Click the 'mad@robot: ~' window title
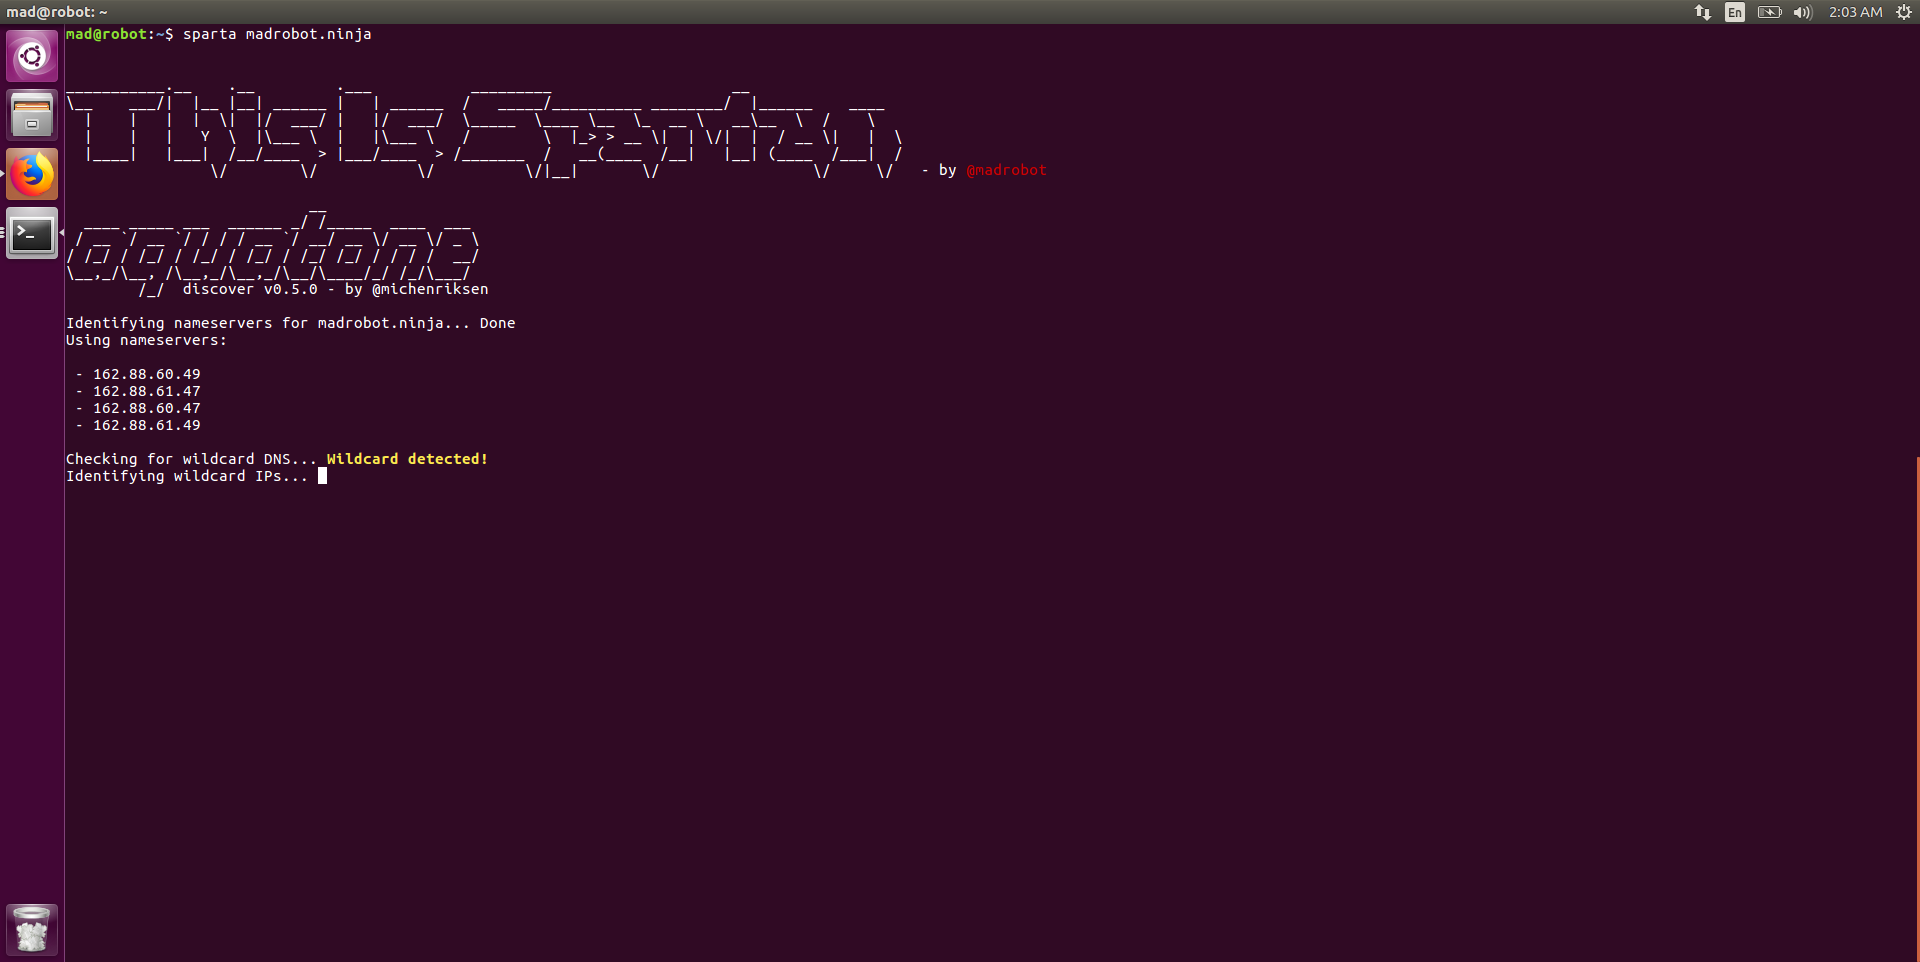The width and height of the screenshot is (1920, 962). click(x=57, y=12)
